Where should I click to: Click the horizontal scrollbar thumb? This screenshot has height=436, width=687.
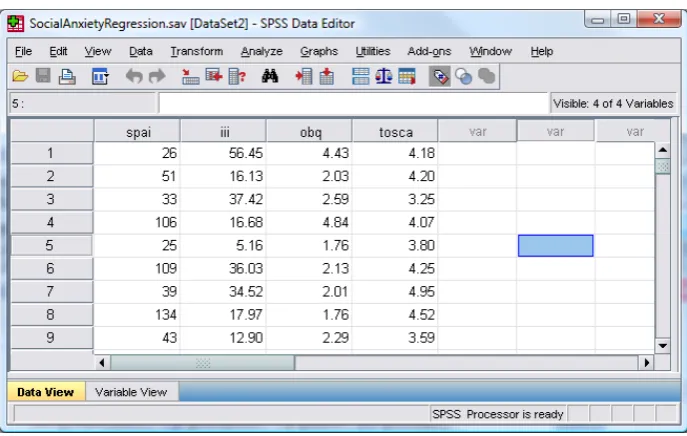point(202,362)
